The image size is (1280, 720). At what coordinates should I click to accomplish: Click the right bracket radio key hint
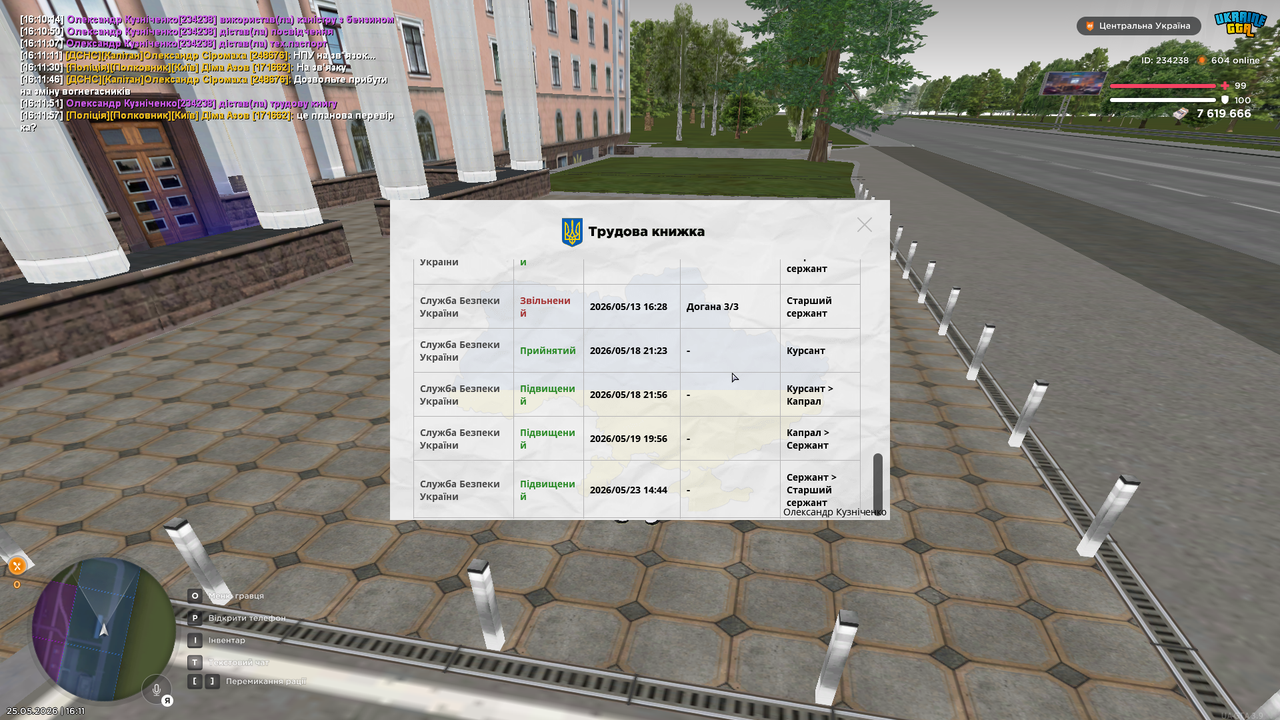click(212, 682)
